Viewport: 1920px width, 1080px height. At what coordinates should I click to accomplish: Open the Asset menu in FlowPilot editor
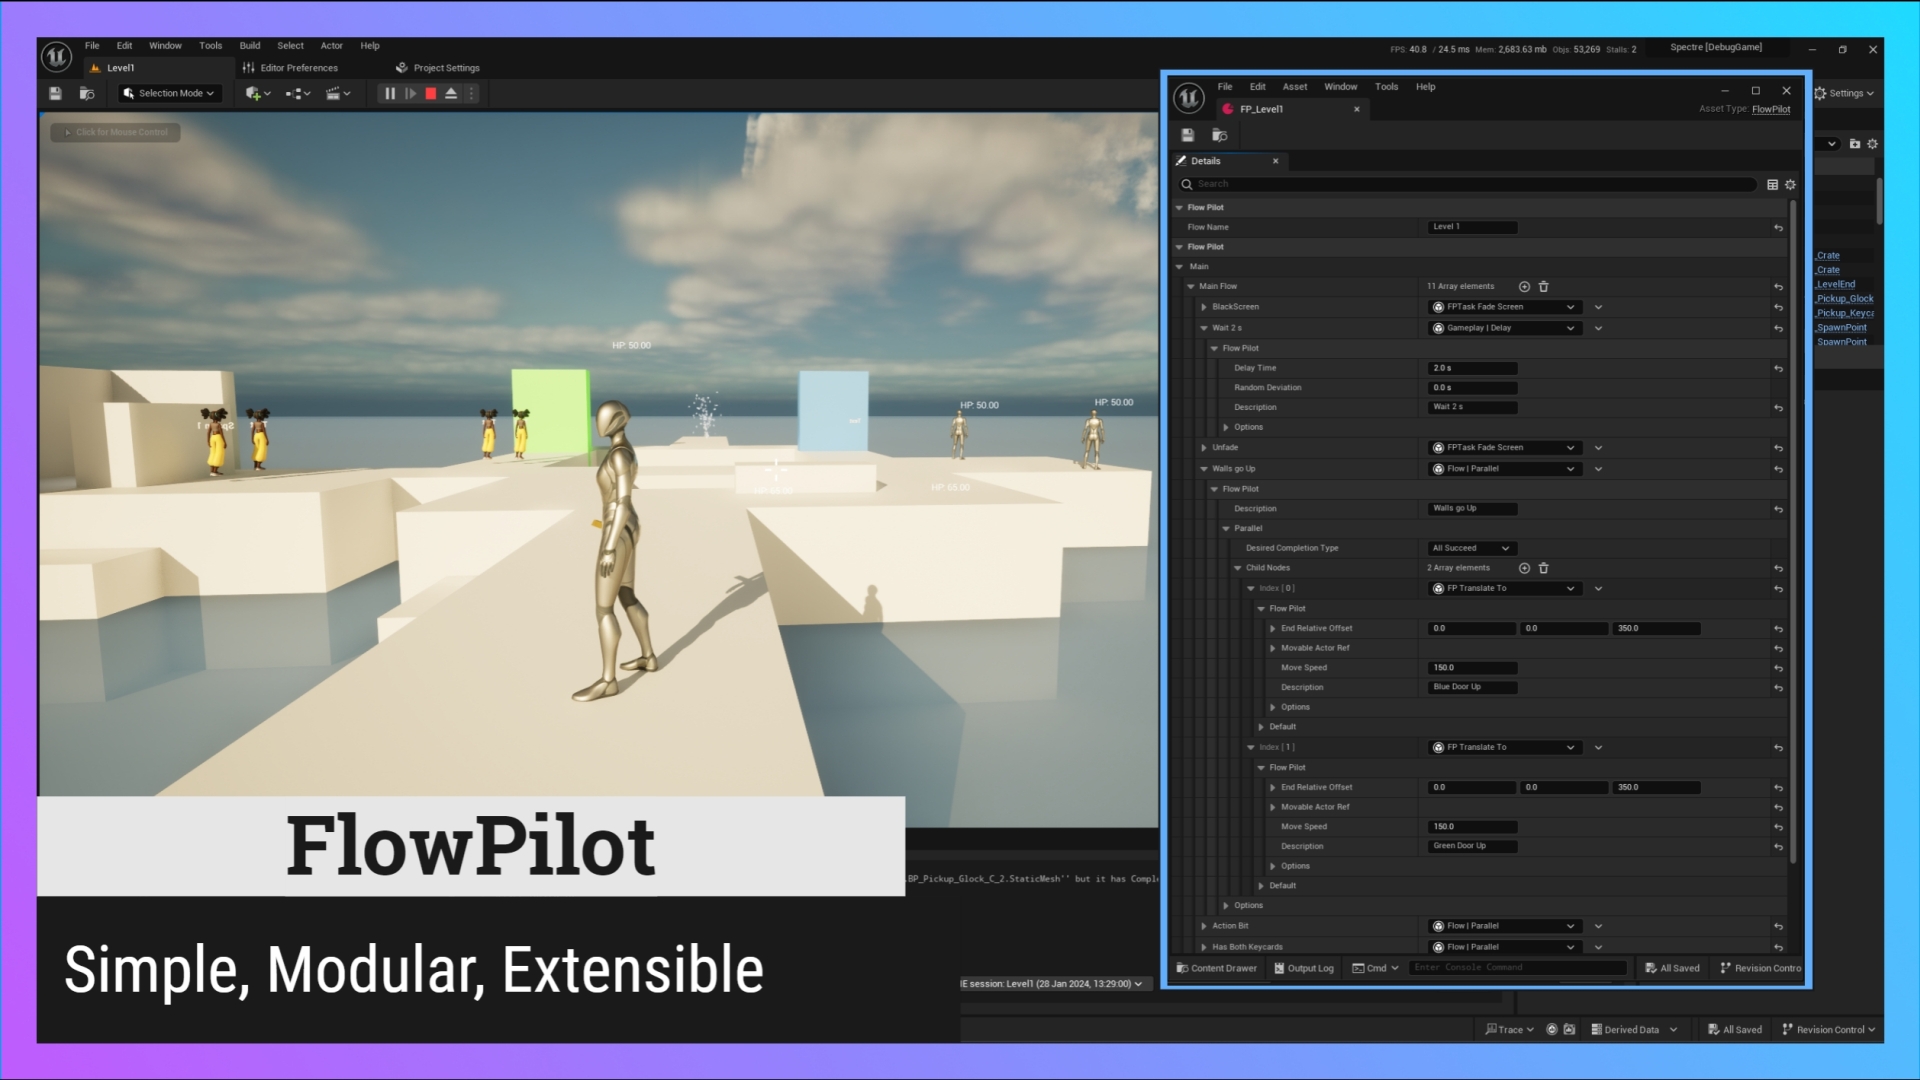click(x=1294, y=87)
